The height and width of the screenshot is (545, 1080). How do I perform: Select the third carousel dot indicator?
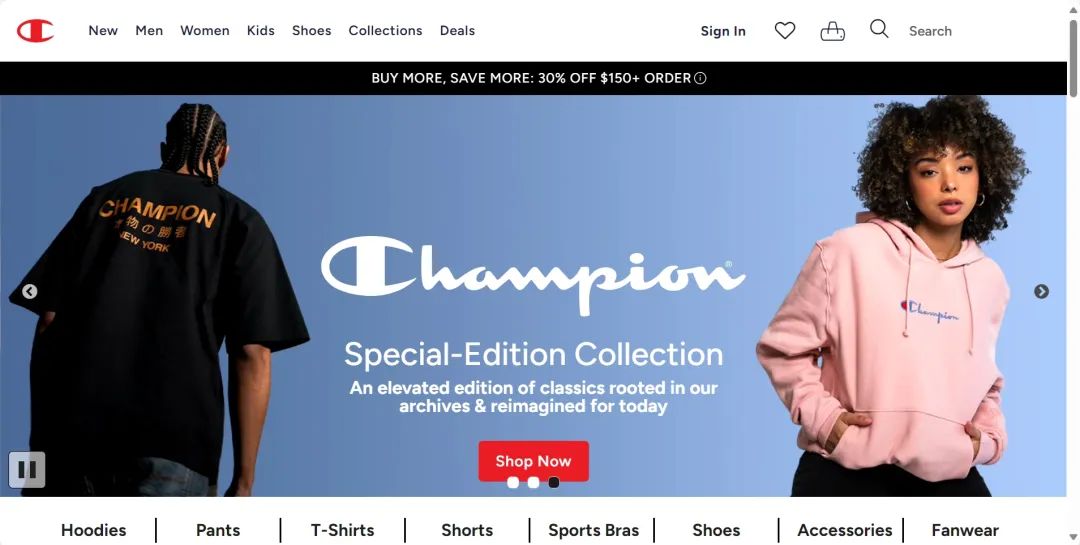pos(553,482)
